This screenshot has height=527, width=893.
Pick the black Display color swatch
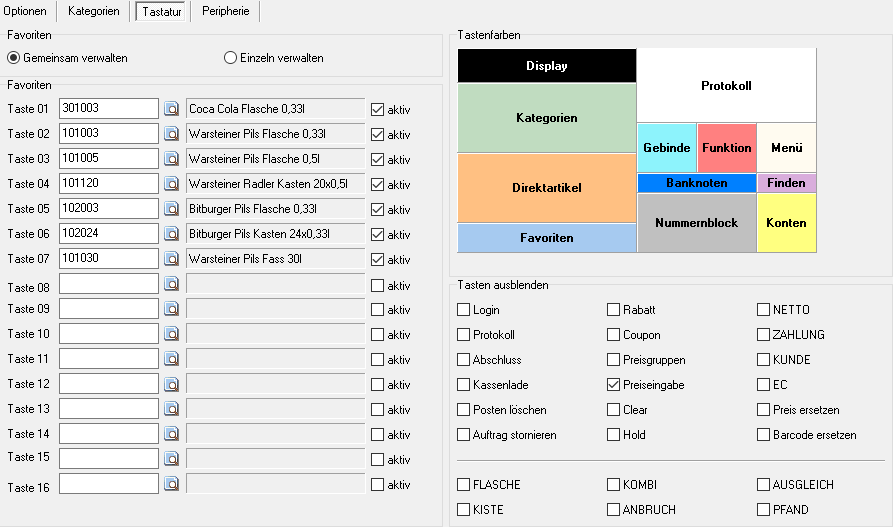(547, 66)
